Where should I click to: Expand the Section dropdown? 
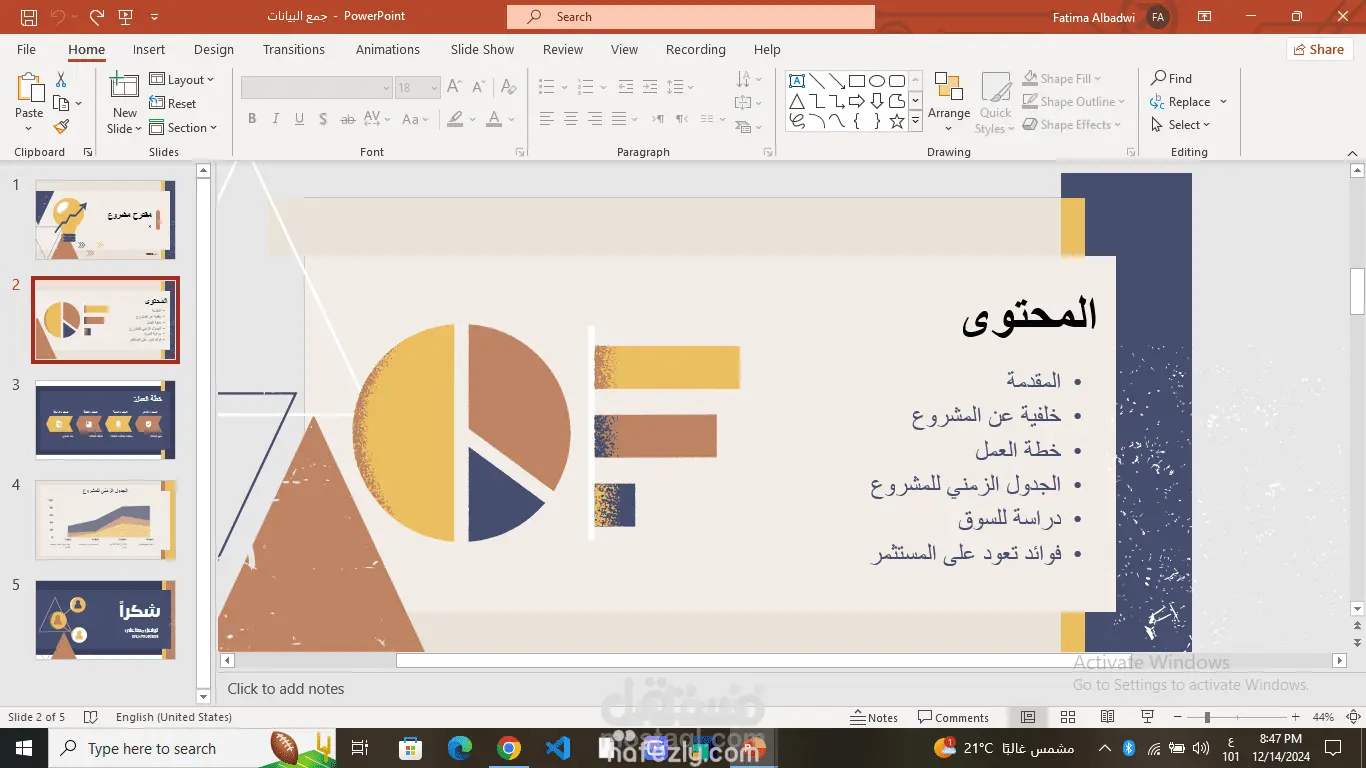pyautogui.click(x=183, y=128)
